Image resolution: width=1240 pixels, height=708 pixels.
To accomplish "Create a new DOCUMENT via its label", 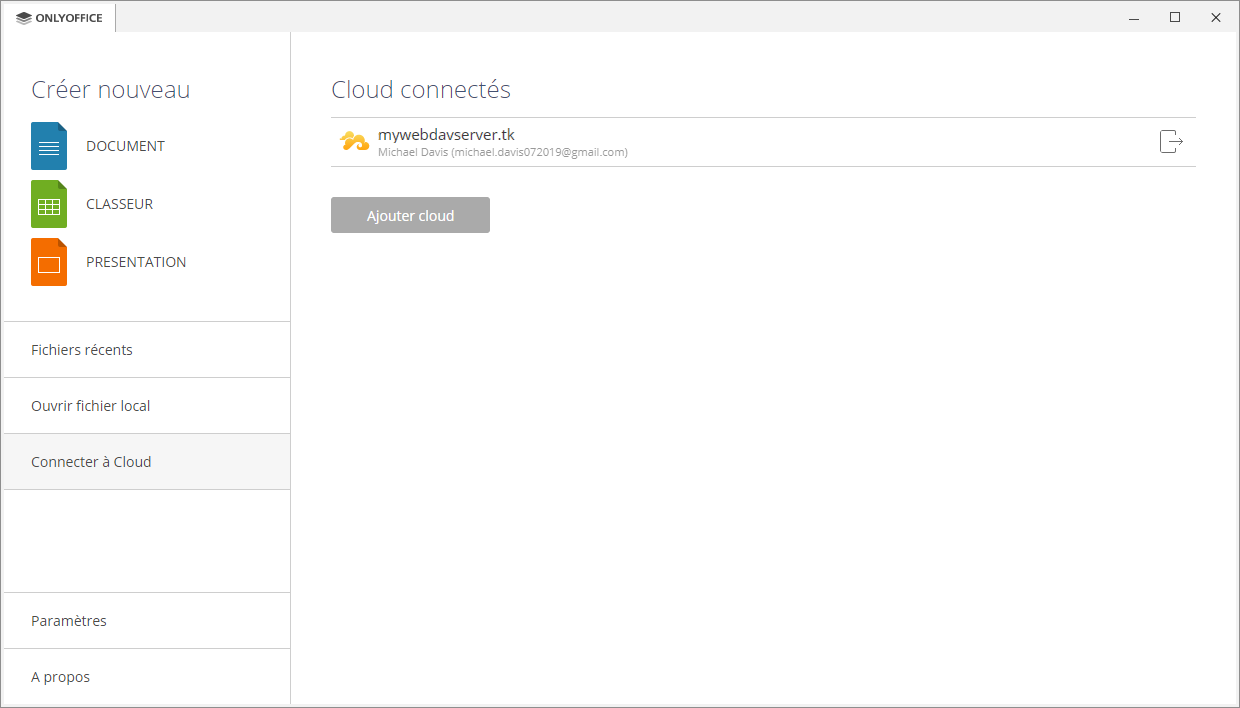I will (x=125, y=146).
